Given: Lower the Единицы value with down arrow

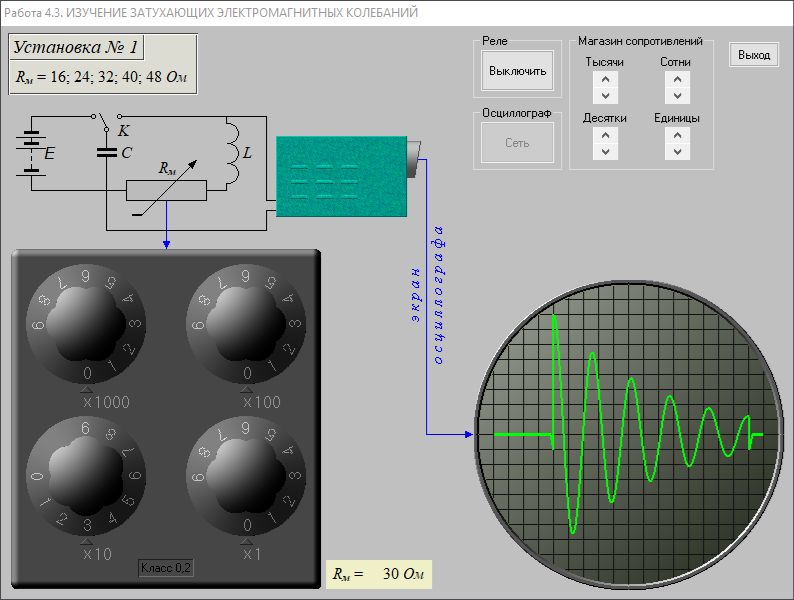Looking at the screenshot, I should [x=677, y=151].
